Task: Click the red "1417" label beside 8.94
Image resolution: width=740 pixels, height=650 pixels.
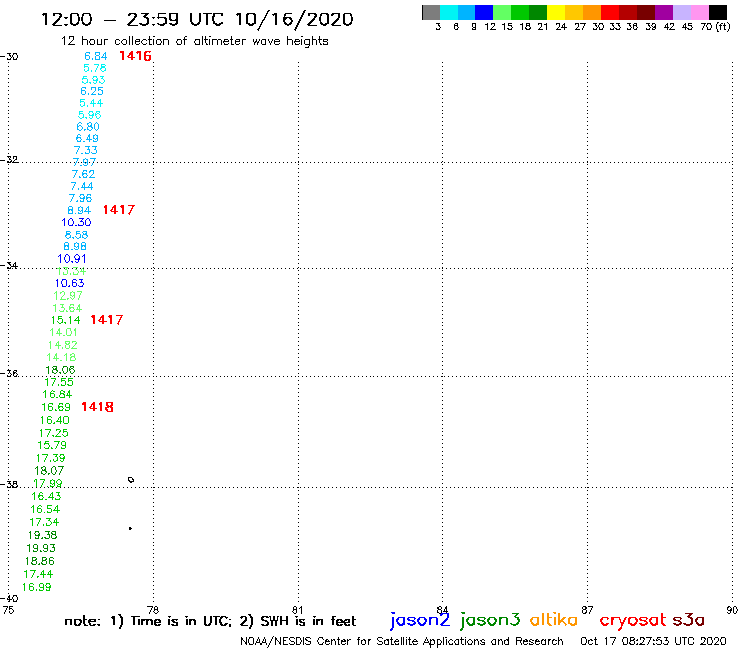Action: pos(119,210)
